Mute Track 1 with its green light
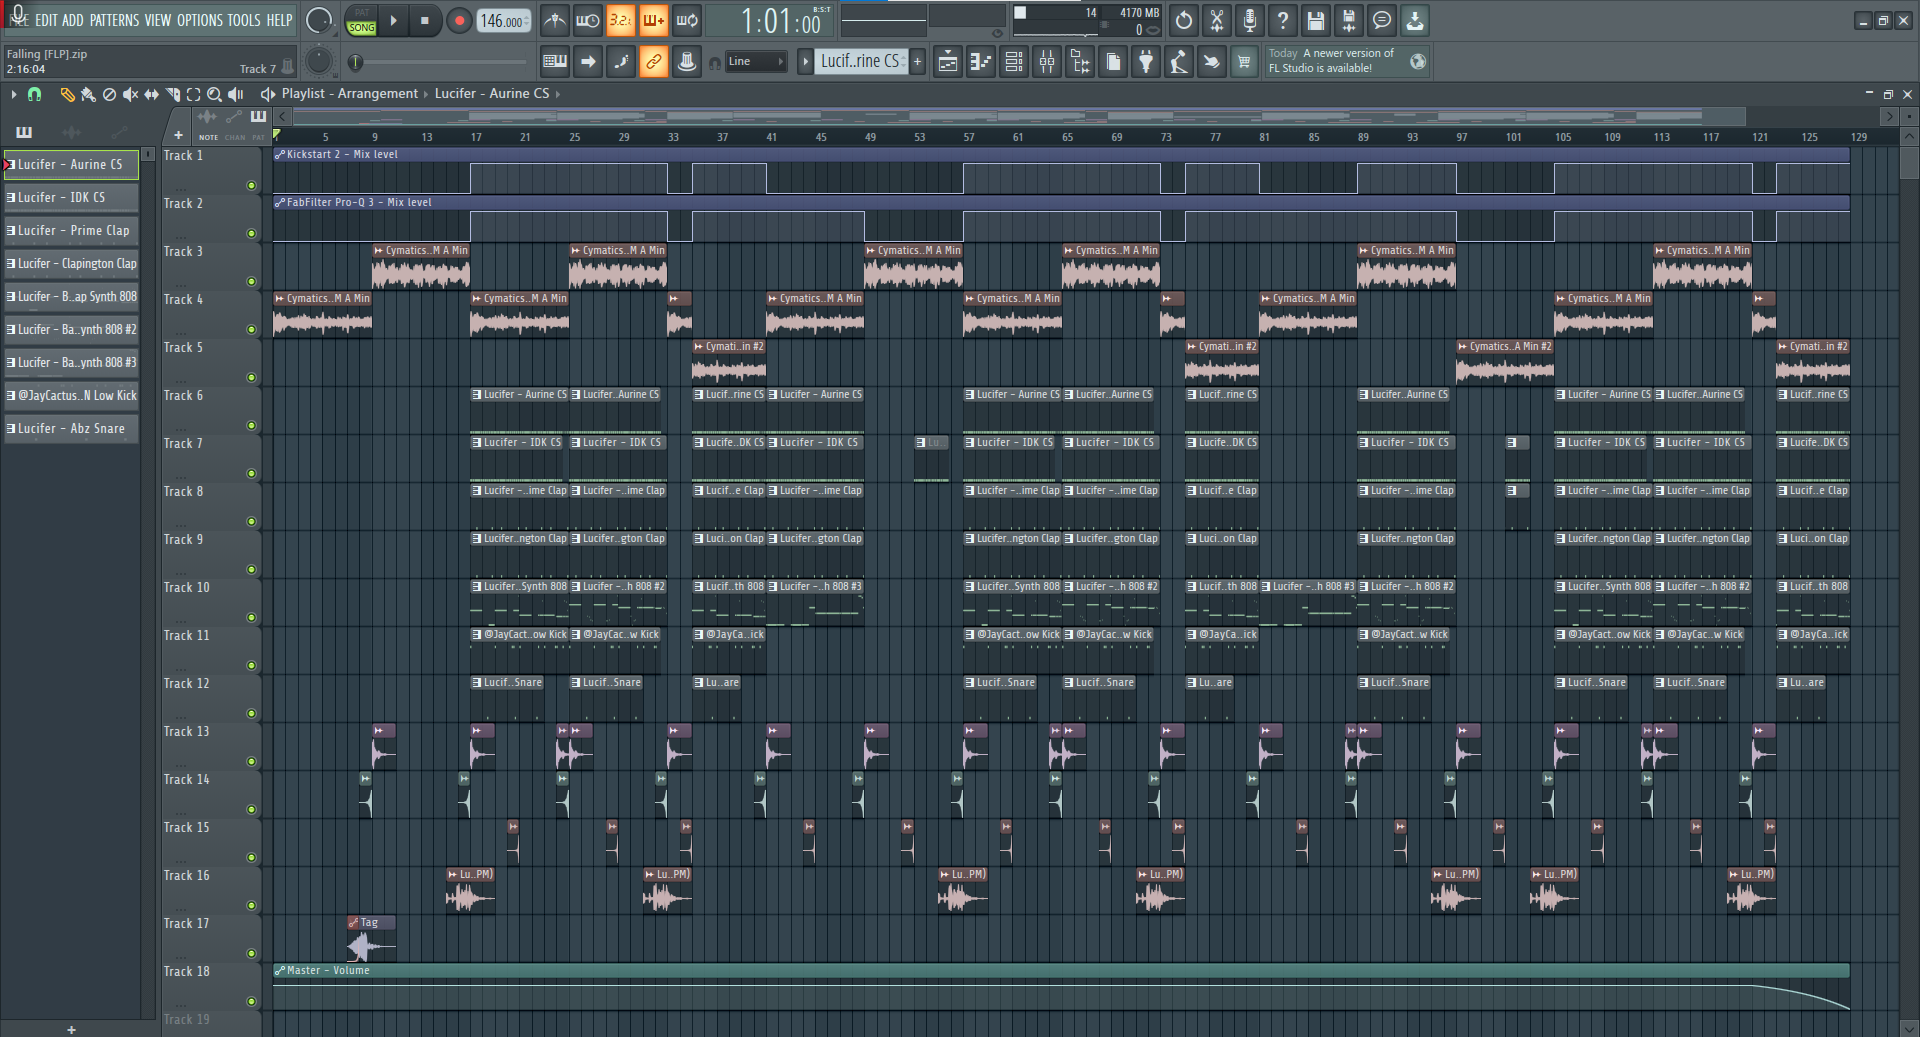The height and width of the screenshot is (1037, 1920). click(x=251, y=185)
